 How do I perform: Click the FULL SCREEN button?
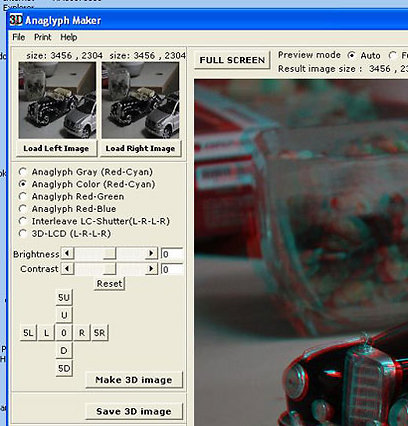(x=232, y=60)
